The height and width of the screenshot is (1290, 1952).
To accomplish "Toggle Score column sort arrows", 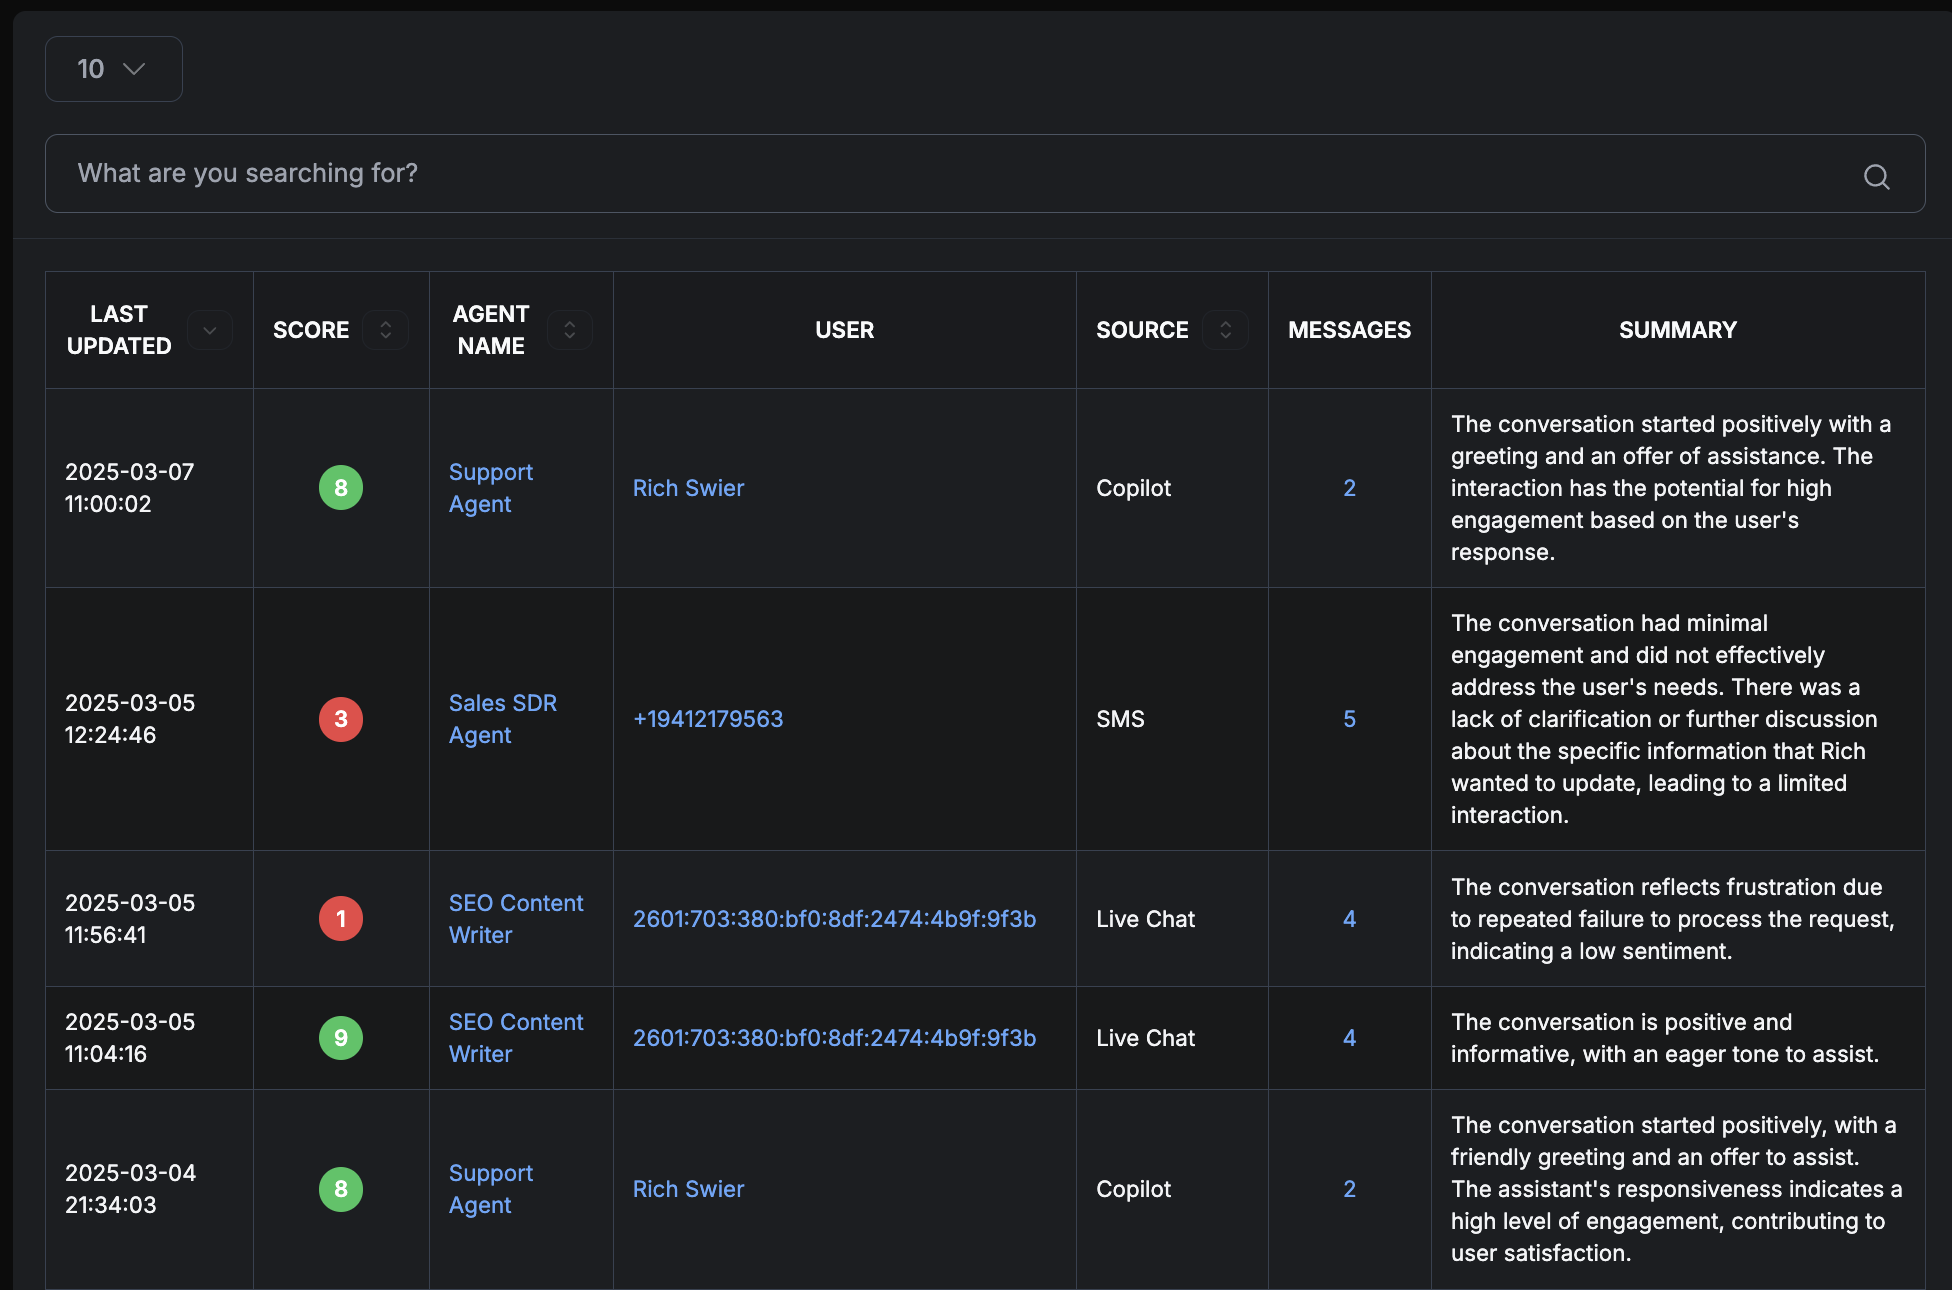I will tap(385, 330).
